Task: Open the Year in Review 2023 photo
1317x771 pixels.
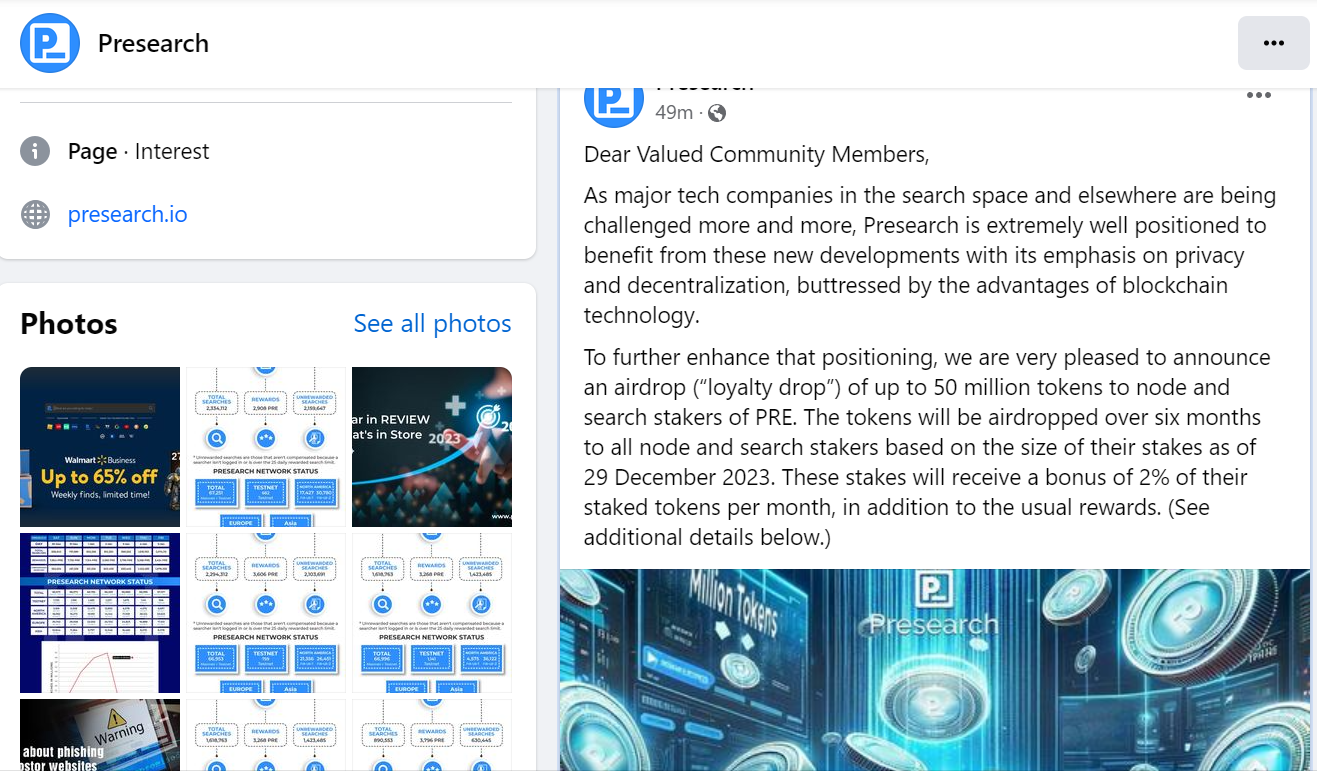Action: click(x=432, y=447)
